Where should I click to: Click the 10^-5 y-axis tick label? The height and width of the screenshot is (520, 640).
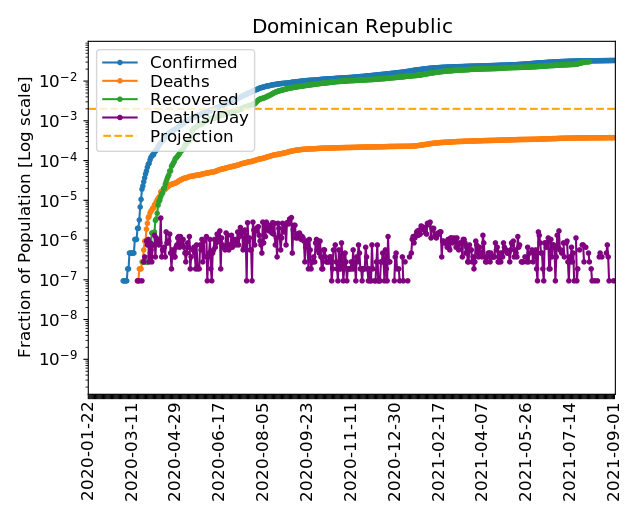(x=60, y=199)
